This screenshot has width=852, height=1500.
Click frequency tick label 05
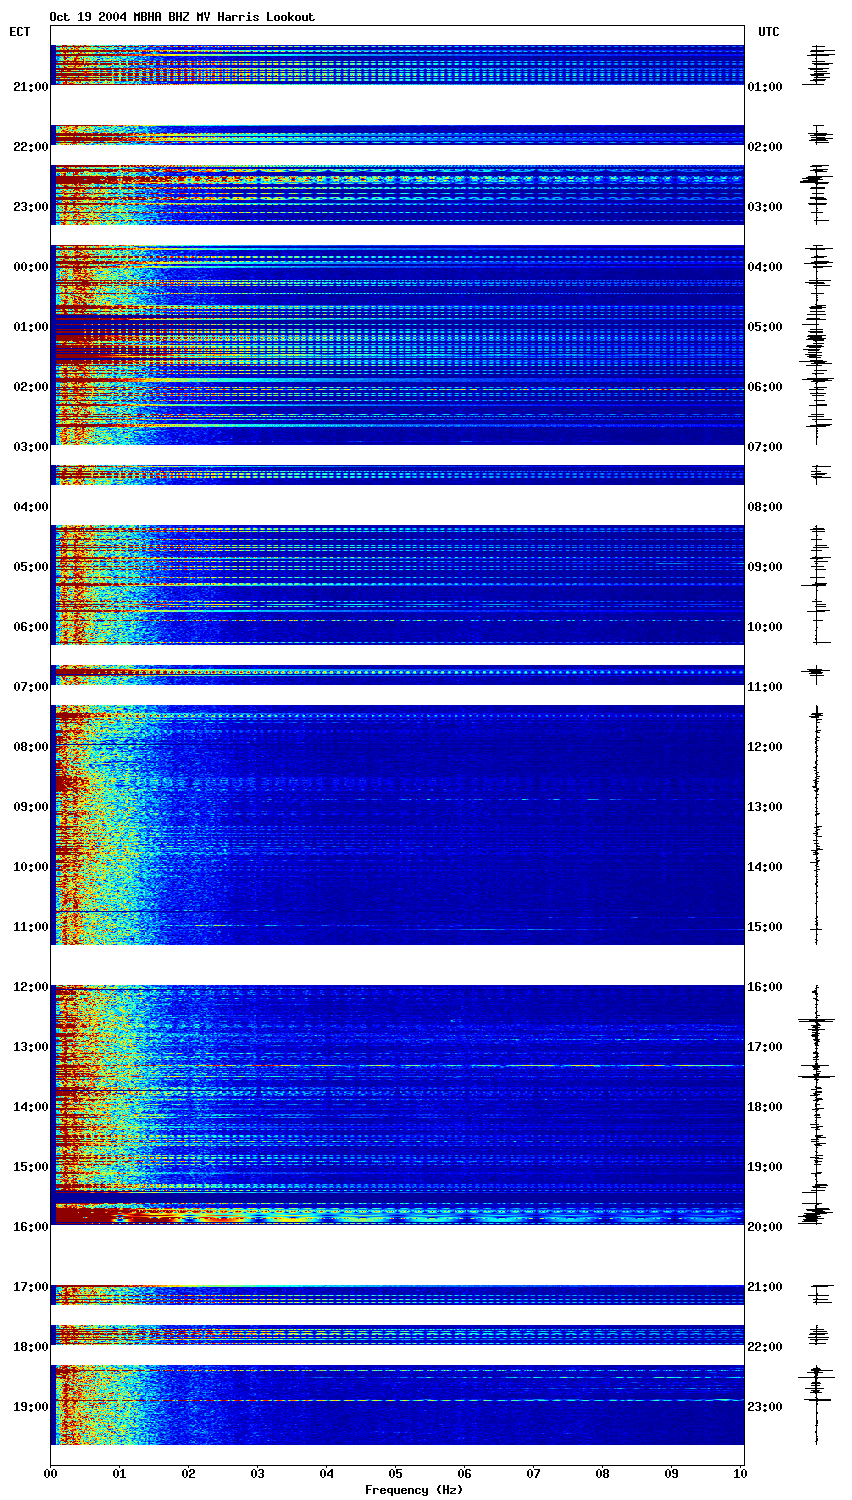(x=395, y=1473)
